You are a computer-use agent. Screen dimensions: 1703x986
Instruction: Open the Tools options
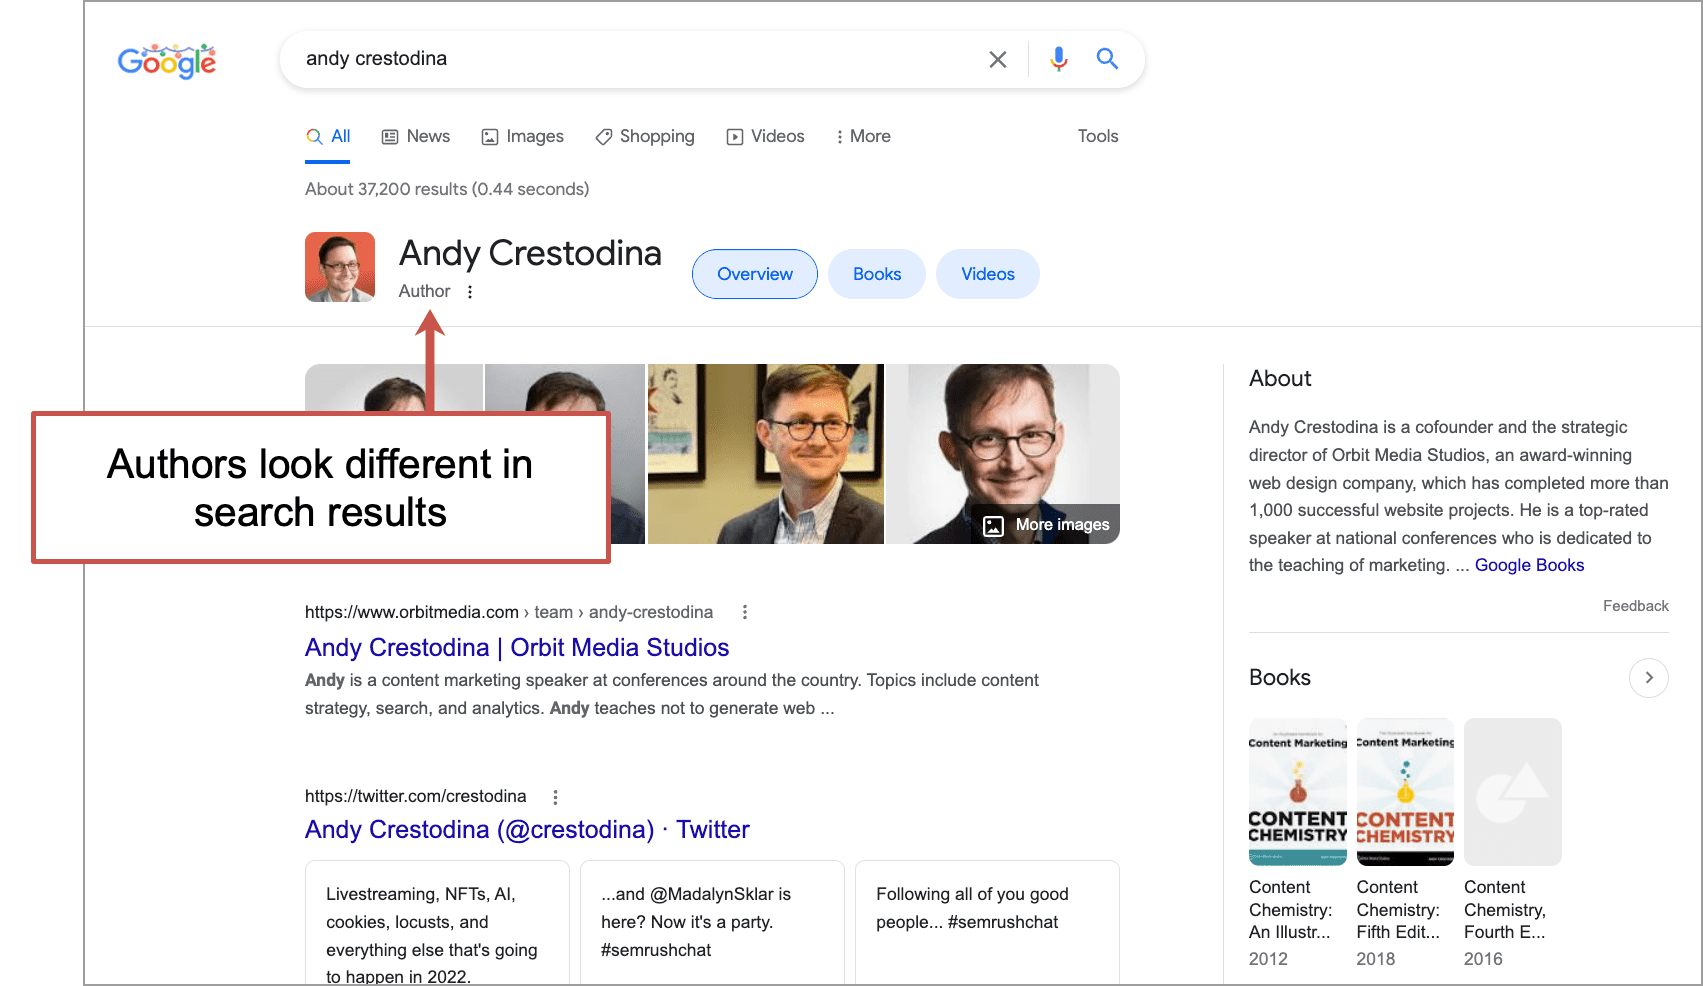(x=1098, y=137)
